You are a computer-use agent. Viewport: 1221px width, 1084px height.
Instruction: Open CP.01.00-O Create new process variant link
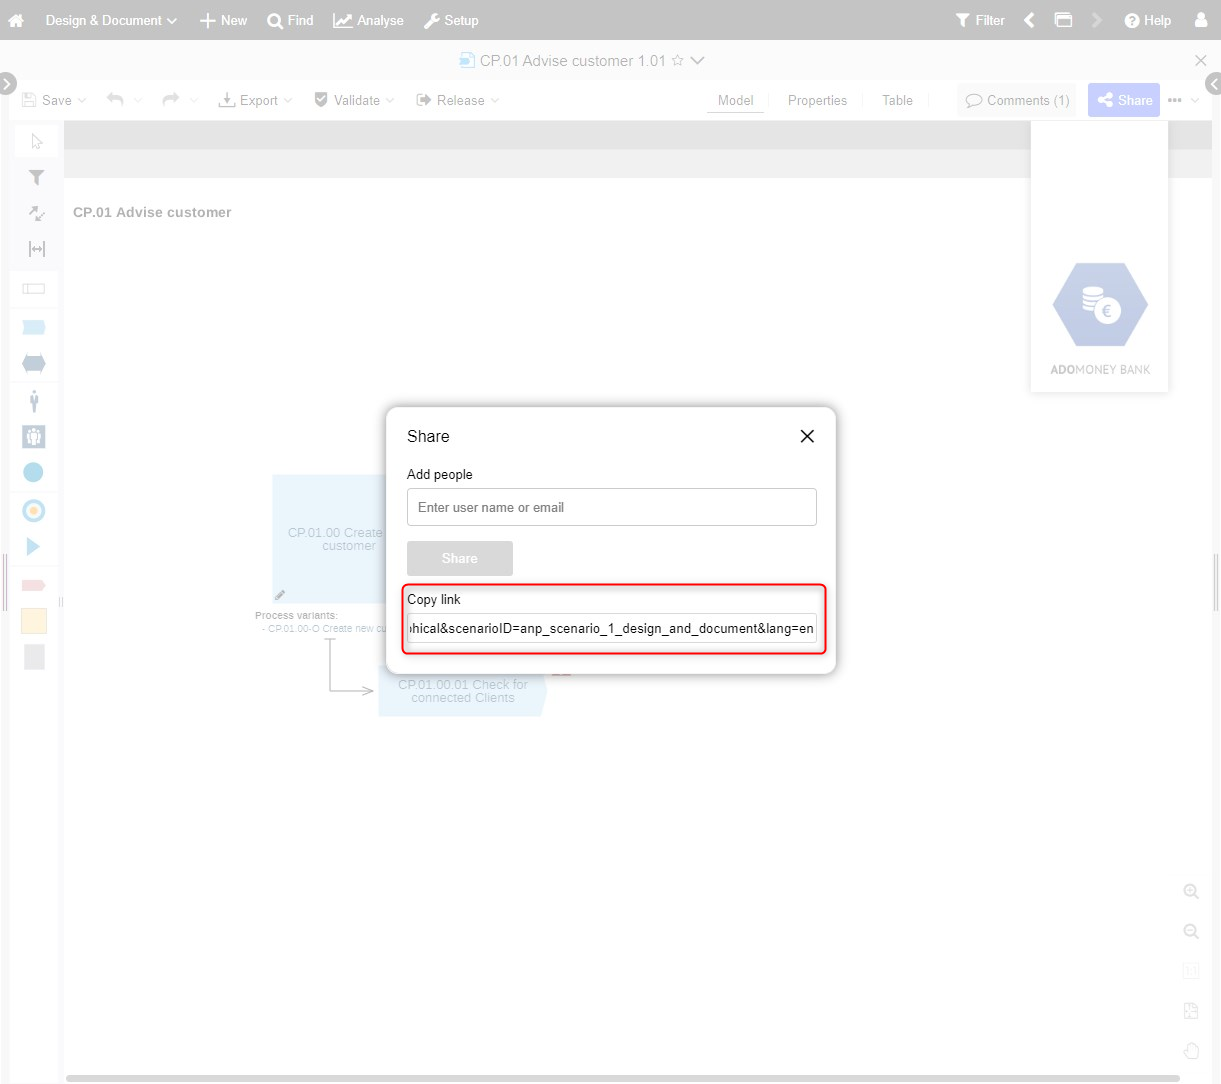tap(327, 629)
